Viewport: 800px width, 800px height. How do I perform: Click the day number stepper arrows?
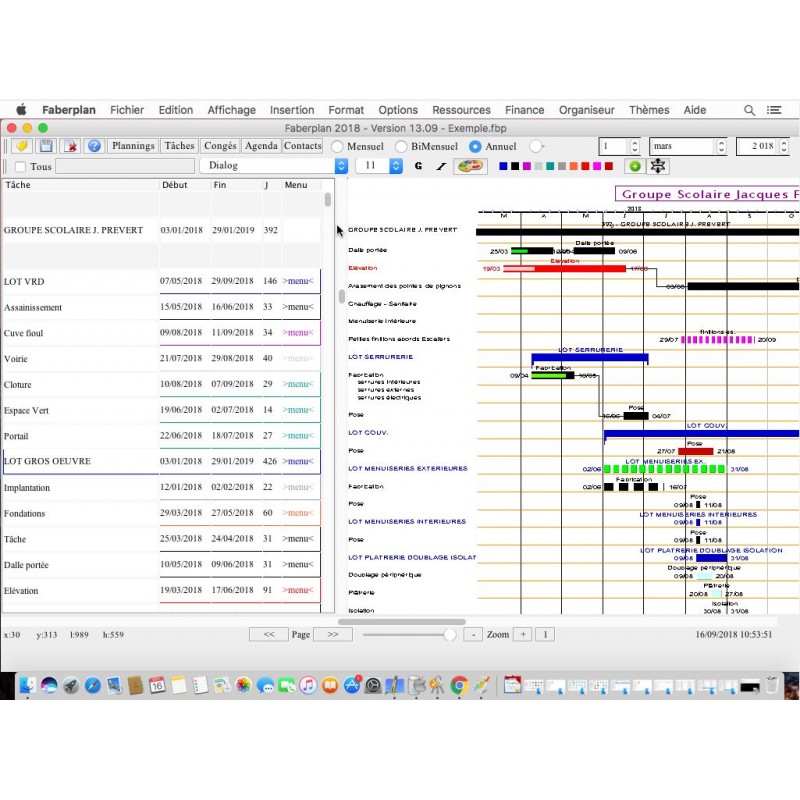tap(634, 146)
